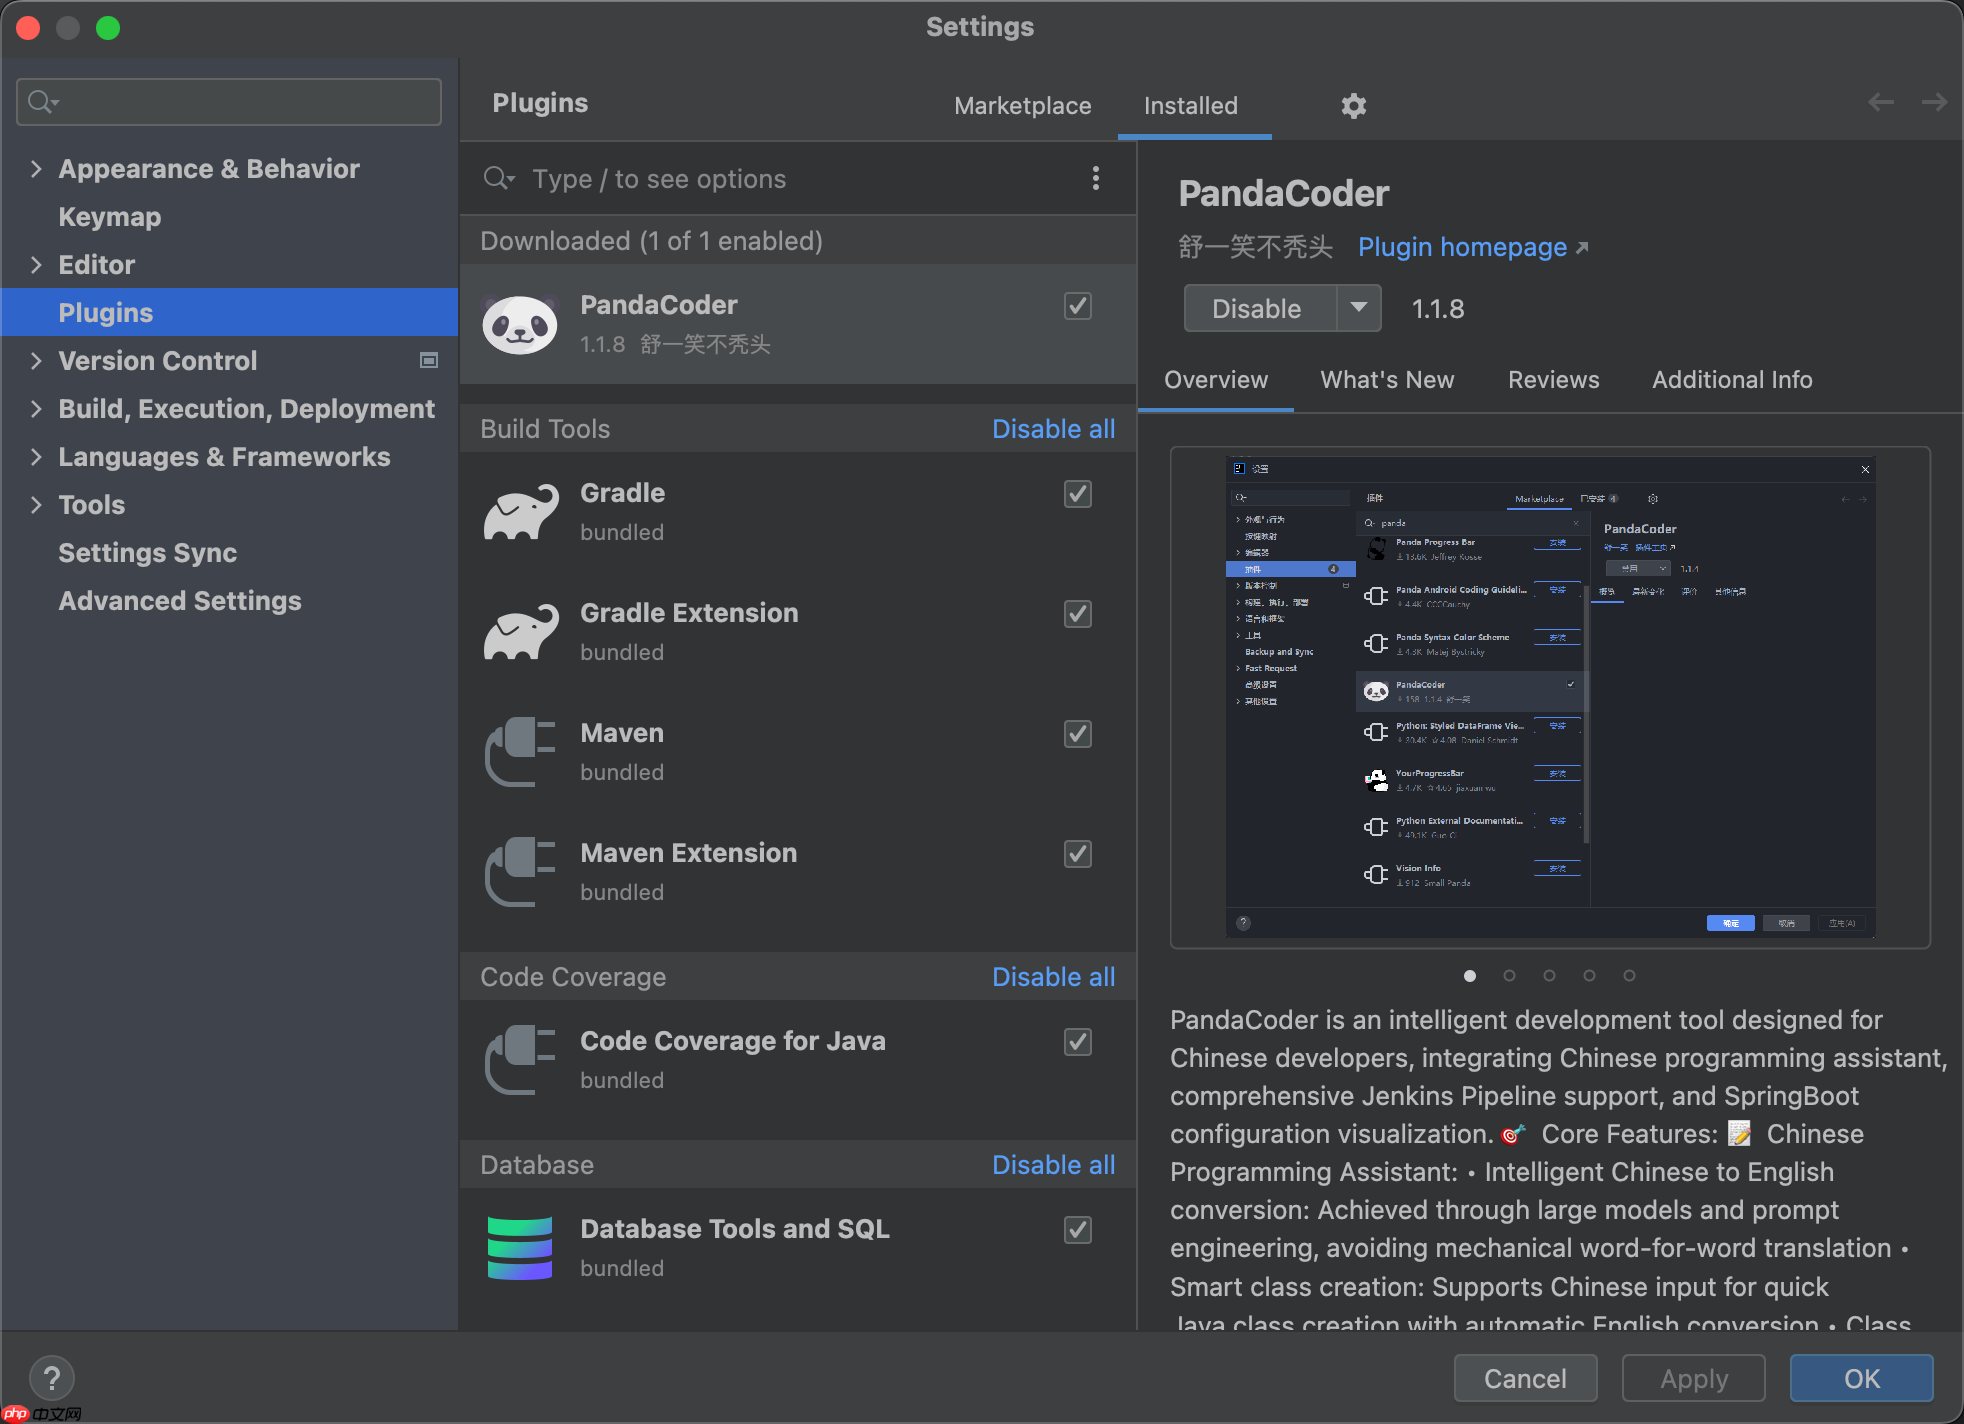Click the Maven plugin icon

[x=520, y=752]
